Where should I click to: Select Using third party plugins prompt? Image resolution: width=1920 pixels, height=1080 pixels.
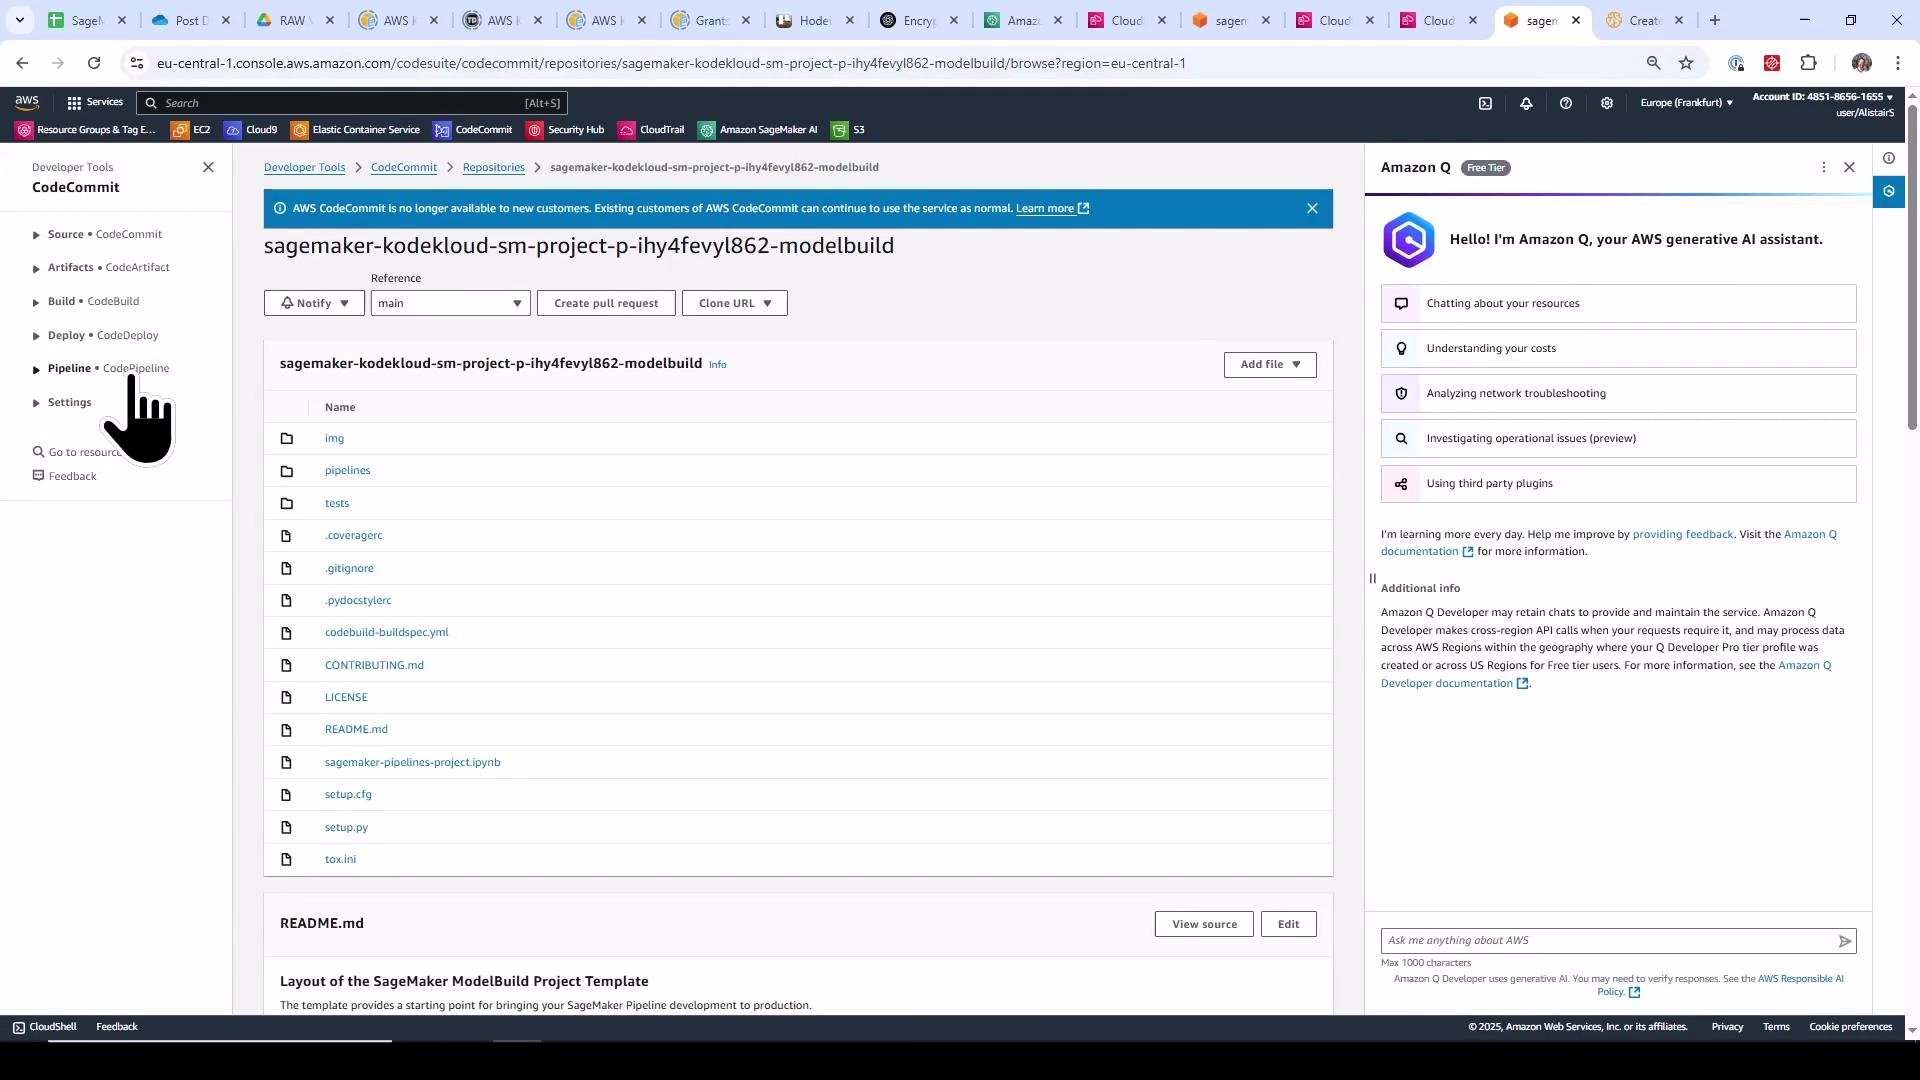tap(1618, 483)
